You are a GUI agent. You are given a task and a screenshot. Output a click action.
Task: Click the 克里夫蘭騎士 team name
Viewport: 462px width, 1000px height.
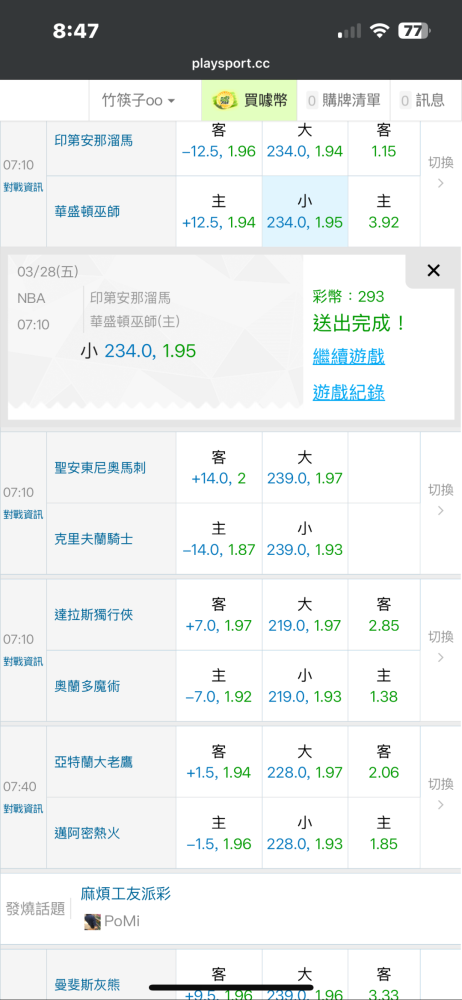point(94,539)
